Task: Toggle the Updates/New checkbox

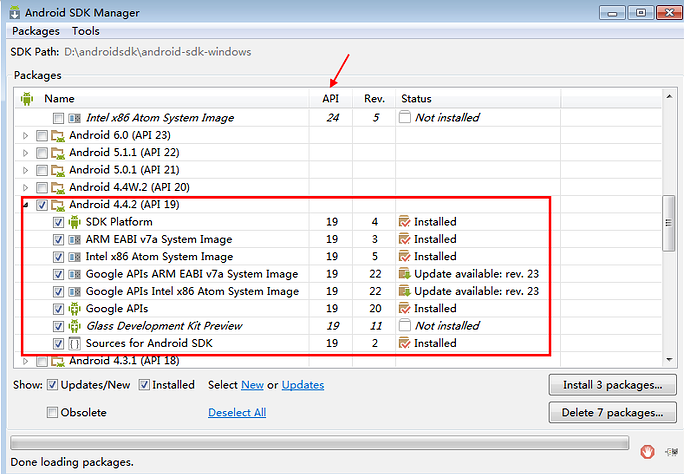Action: 52,385
